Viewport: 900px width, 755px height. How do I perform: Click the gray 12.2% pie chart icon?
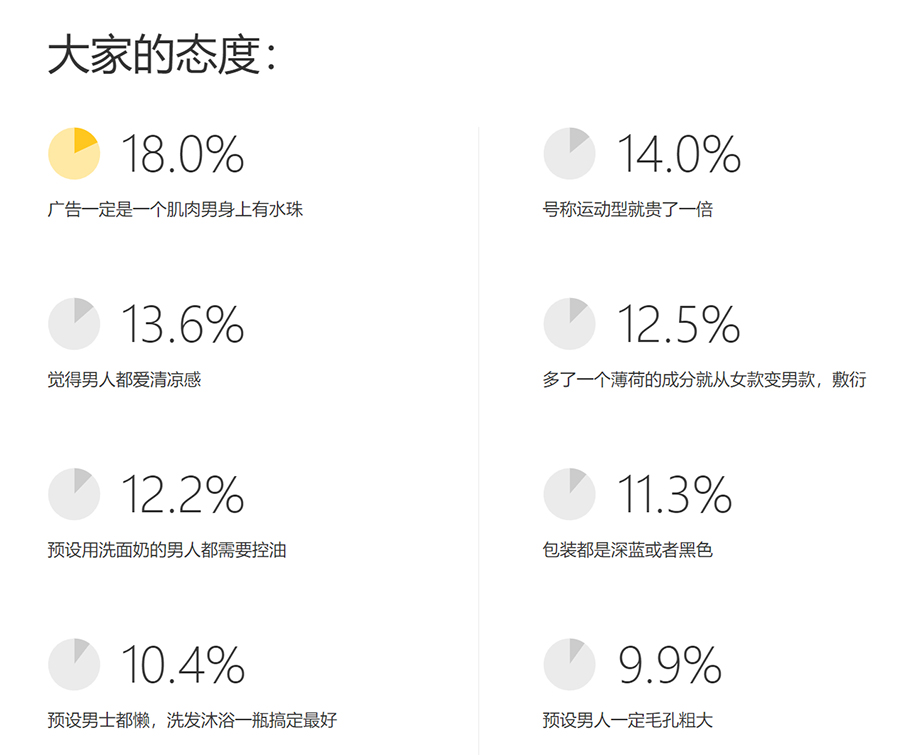tap(74, 494)
